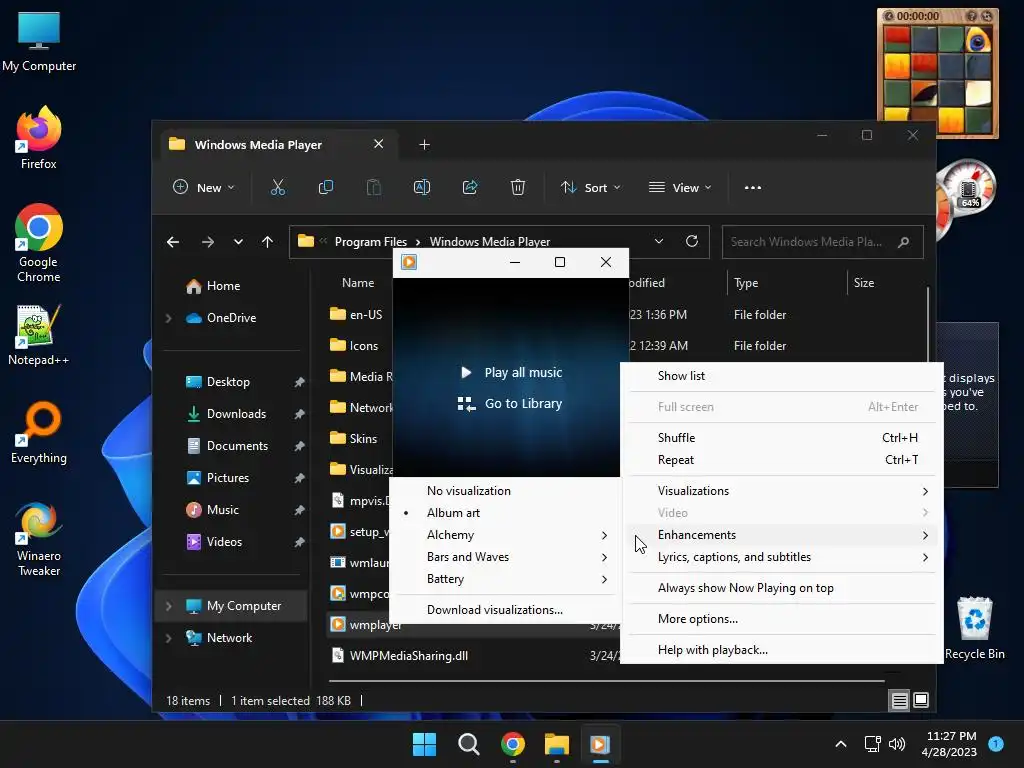Click the search magnifier icon in Explorer
The width and height of the screenshot is (1024, 768).
[904, 242]
